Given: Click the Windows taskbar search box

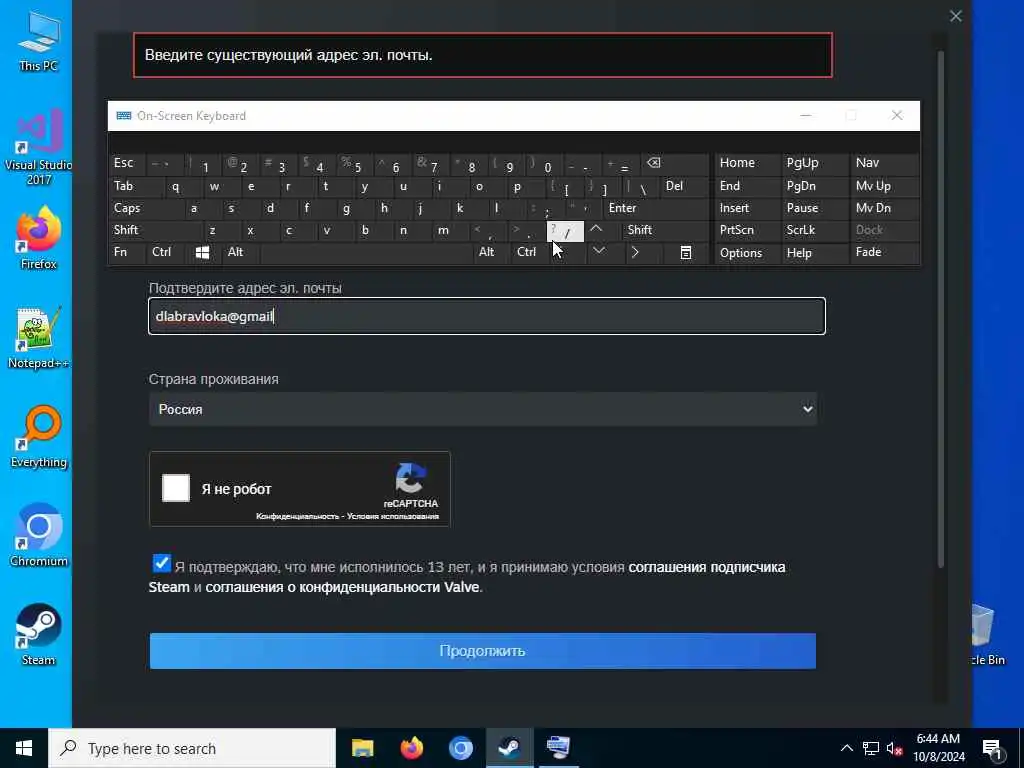Looking at the screenshot, I should [x=192, y=748].
